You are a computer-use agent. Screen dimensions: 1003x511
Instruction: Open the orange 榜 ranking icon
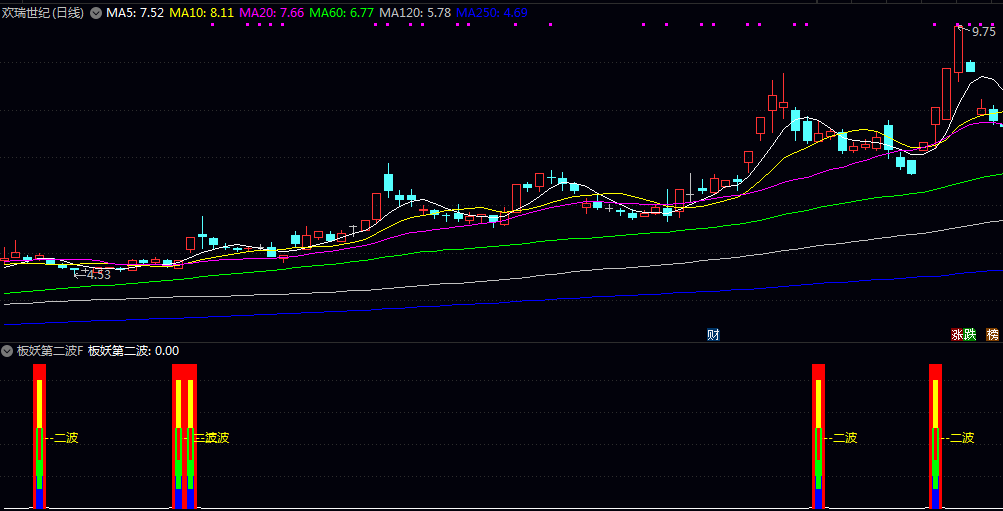point(992,334)
